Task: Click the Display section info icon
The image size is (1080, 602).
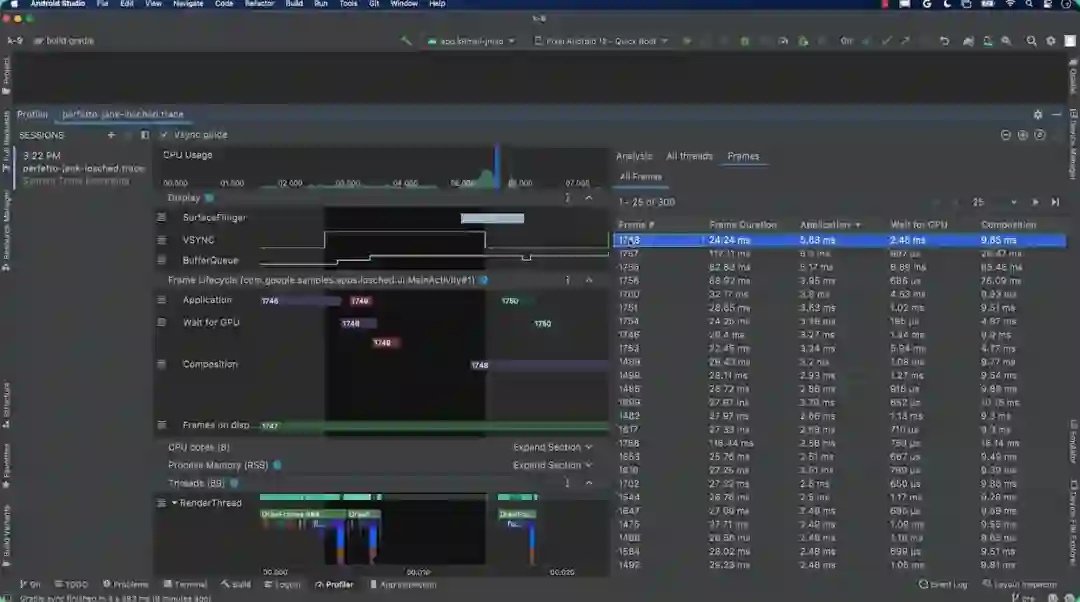Action: click(209, 198)
